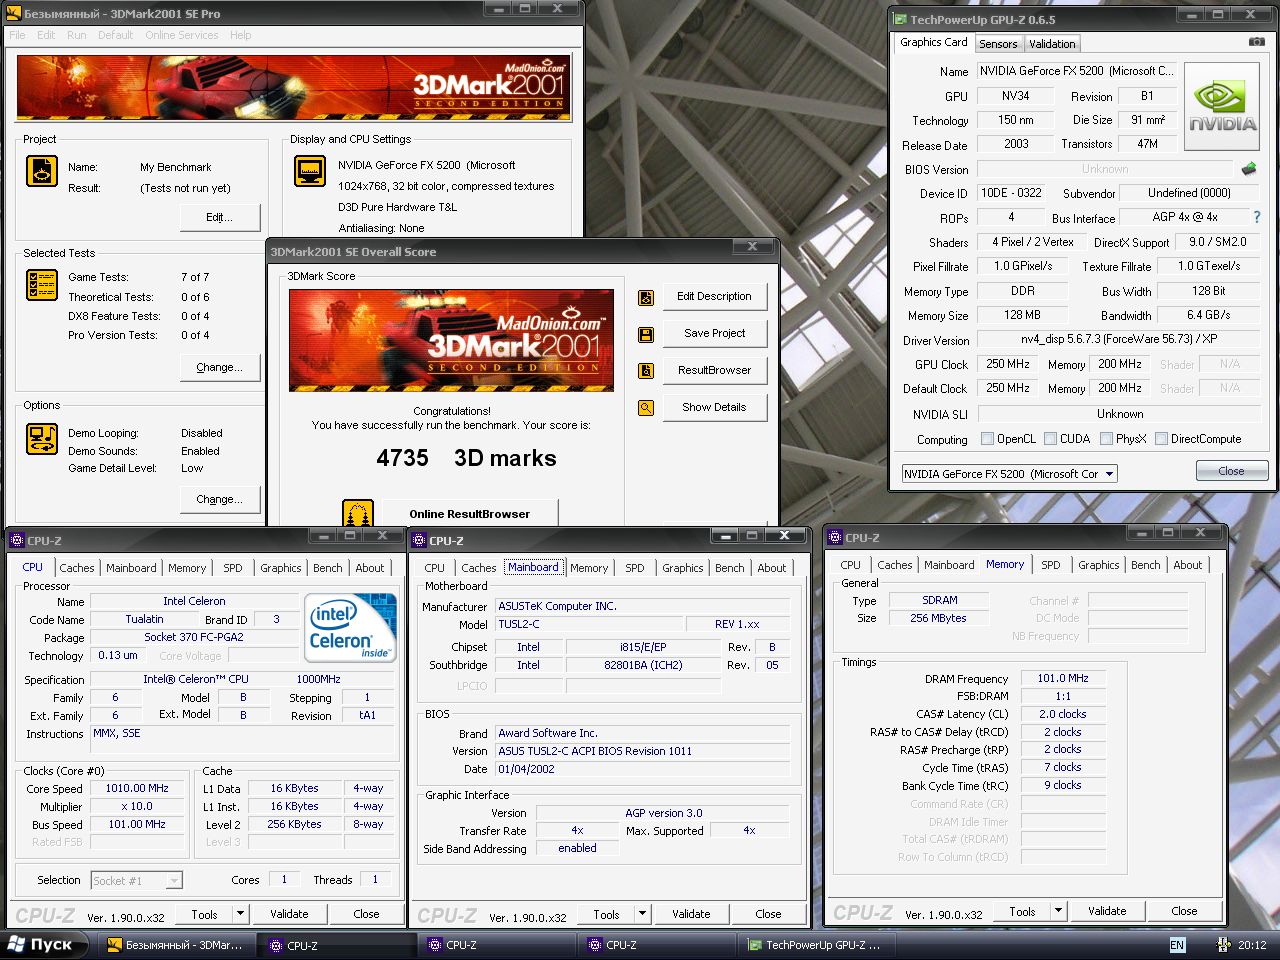The image size is (1280, 960).
Task: Click Edit... button in Project section
Action: (220, 218)
